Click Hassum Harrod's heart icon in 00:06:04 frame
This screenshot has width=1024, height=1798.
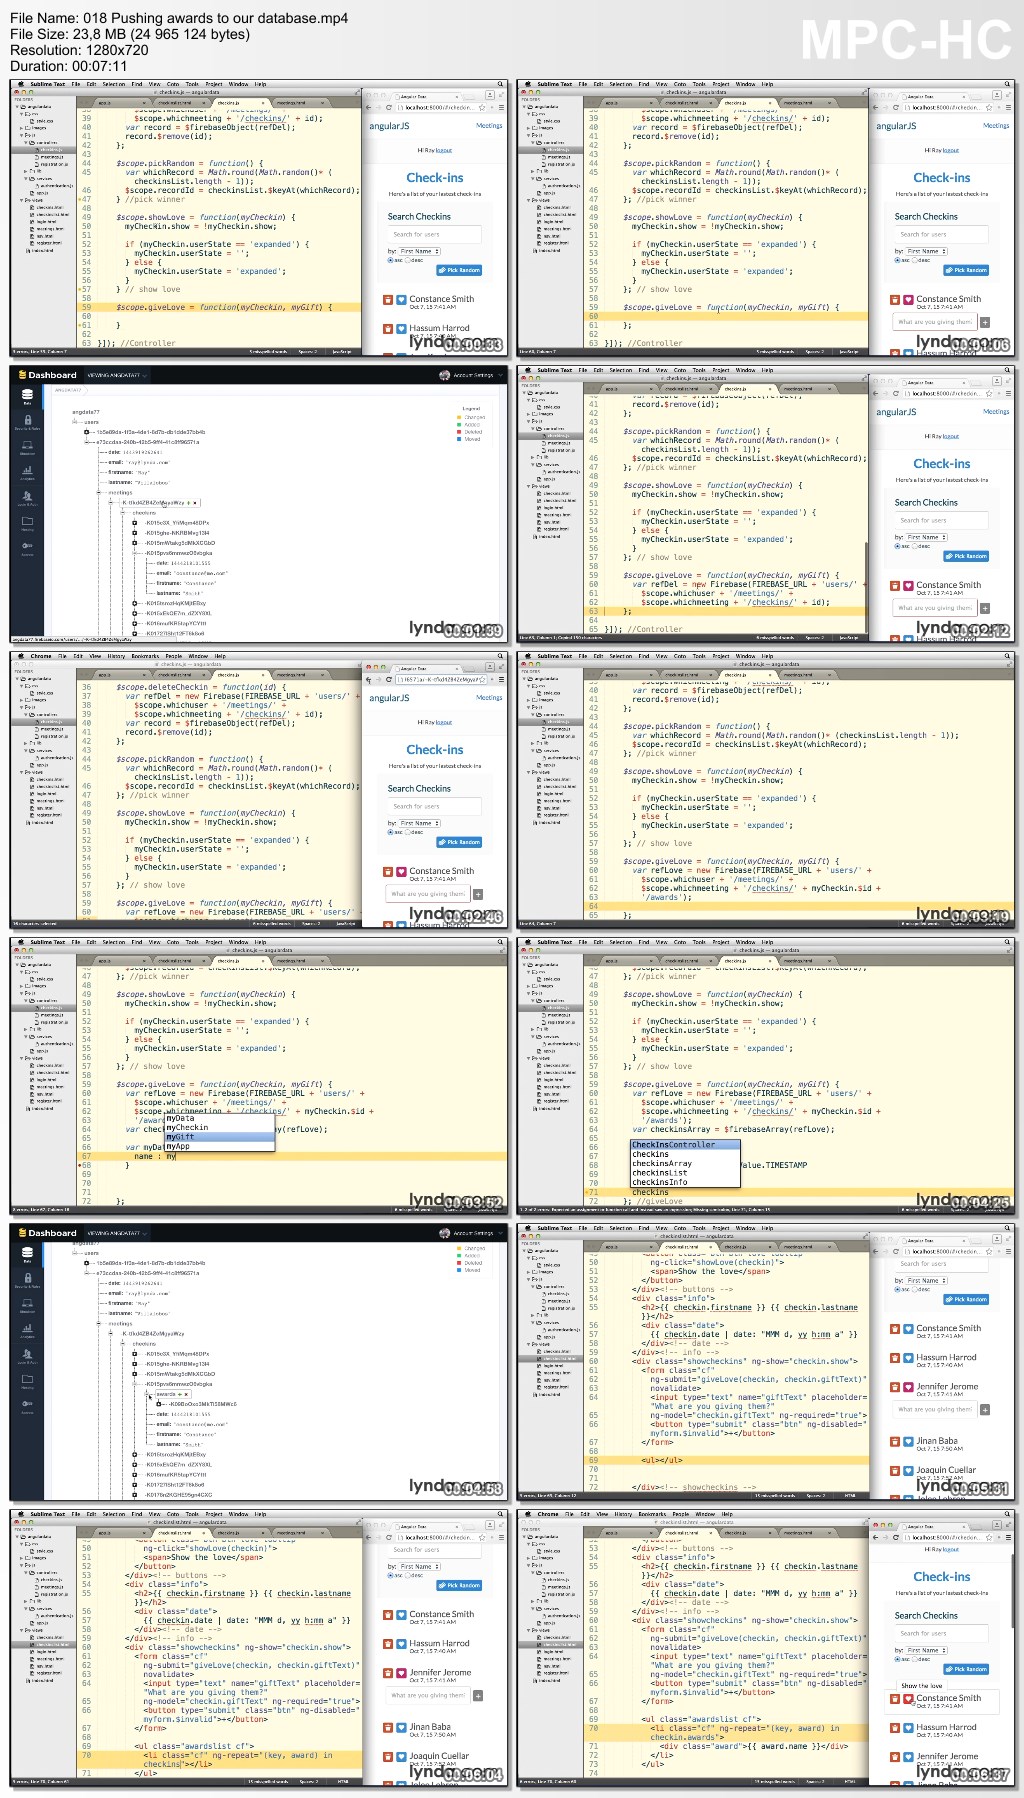(401, 1643)
